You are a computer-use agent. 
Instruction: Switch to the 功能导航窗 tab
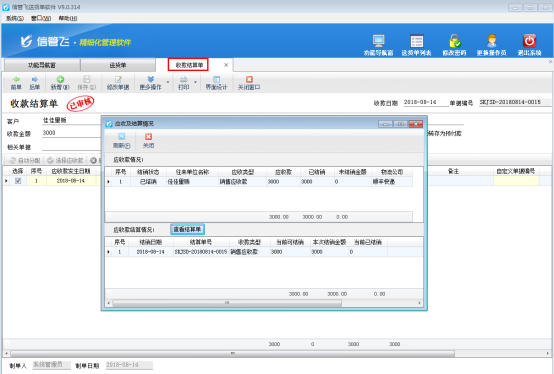click(x=42, y=65)
